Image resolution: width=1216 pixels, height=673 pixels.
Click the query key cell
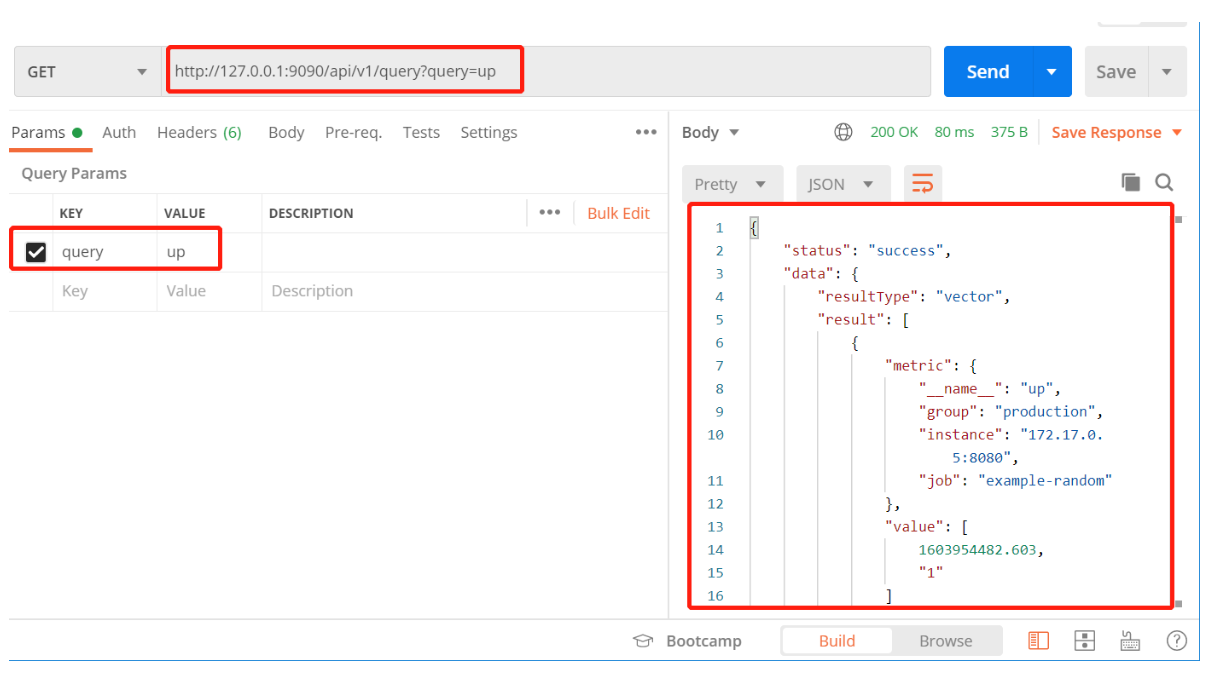point(105,252)
